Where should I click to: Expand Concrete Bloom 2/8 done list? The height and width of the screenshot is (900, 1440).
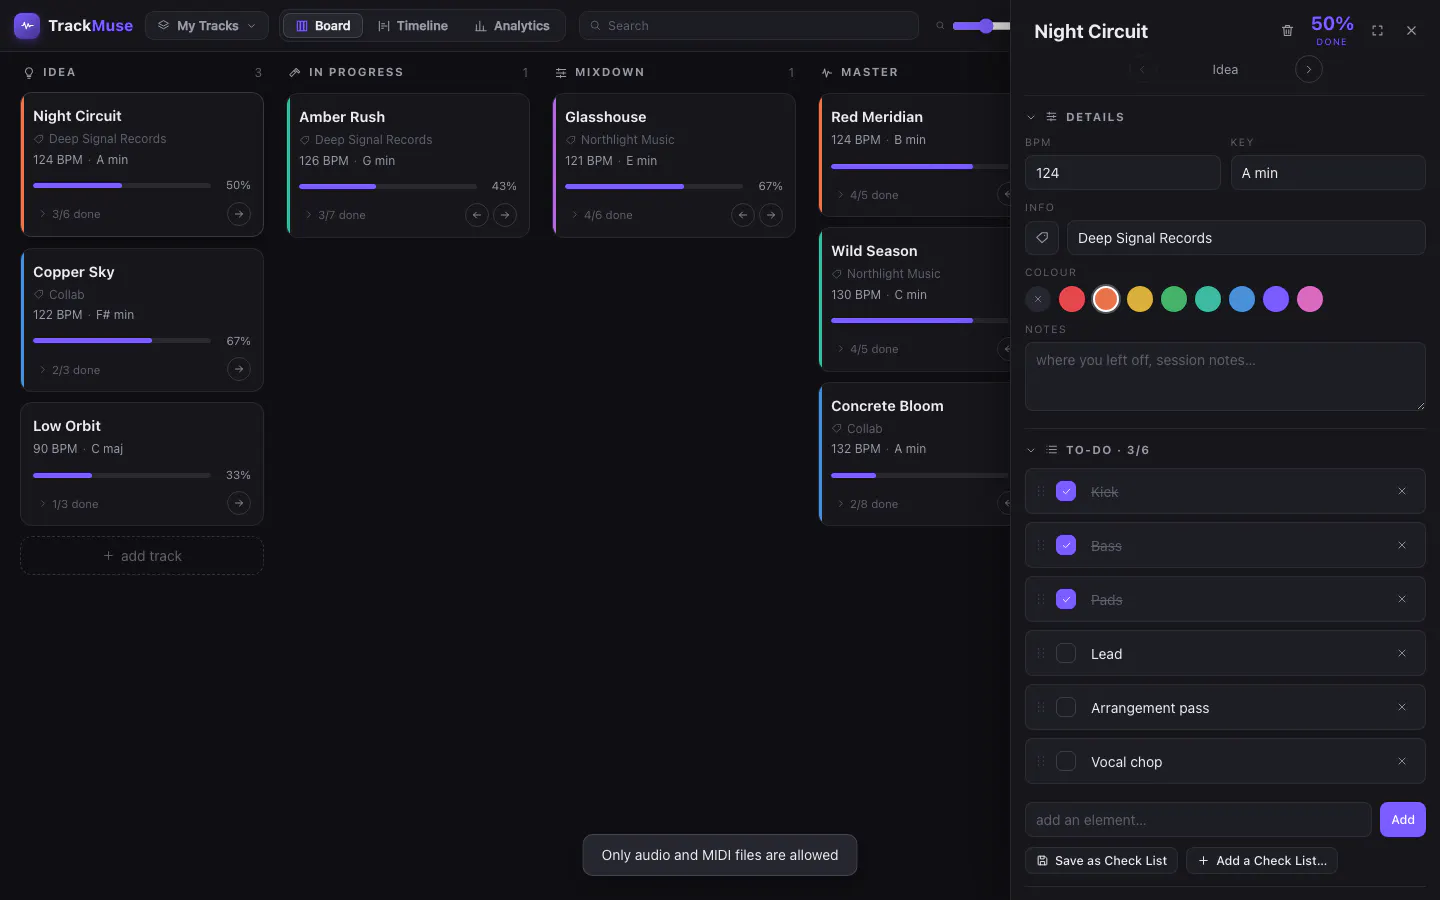click(867, 504)
